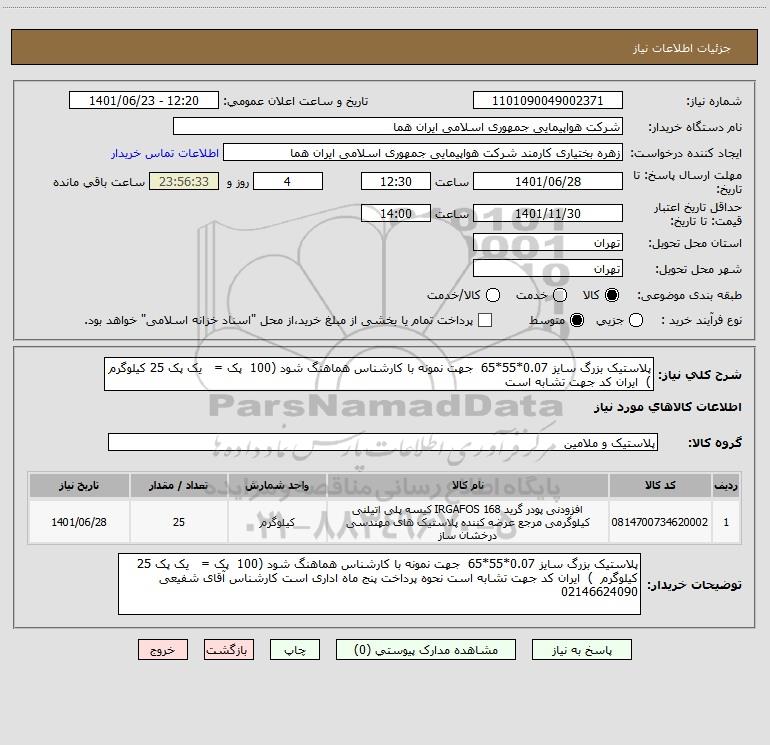The image size is (770, 745).
Task: Click the response deadline date 1401/06/28 field
Action: click(548, 181)
